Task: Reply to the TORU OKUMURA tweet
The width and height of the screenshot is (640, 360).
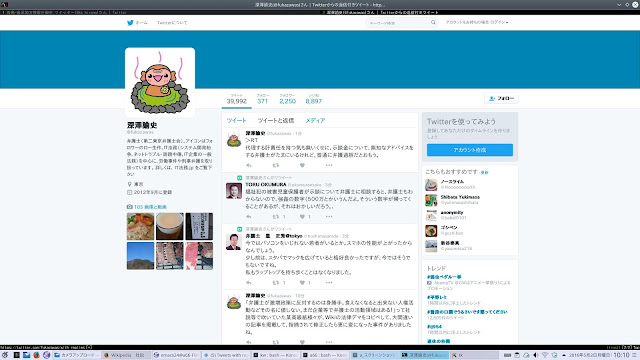Action: pyautogui.click(x=249, y=217)
